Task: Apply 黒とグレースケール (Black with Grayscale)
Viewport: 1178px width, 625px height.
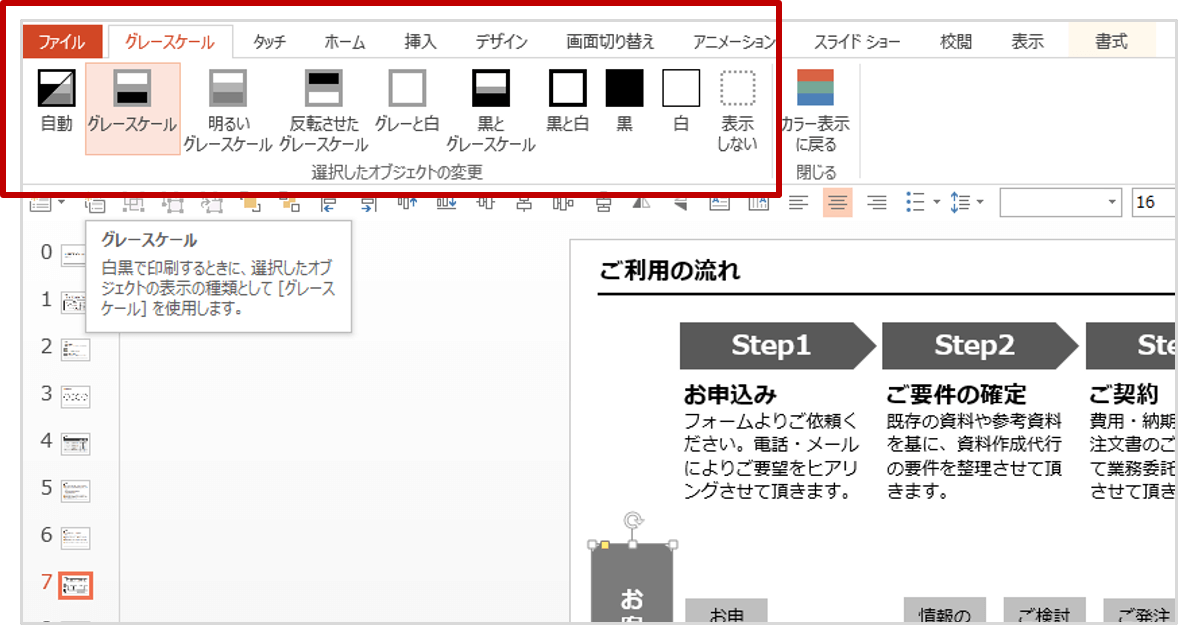Action: tap(491, 110)
